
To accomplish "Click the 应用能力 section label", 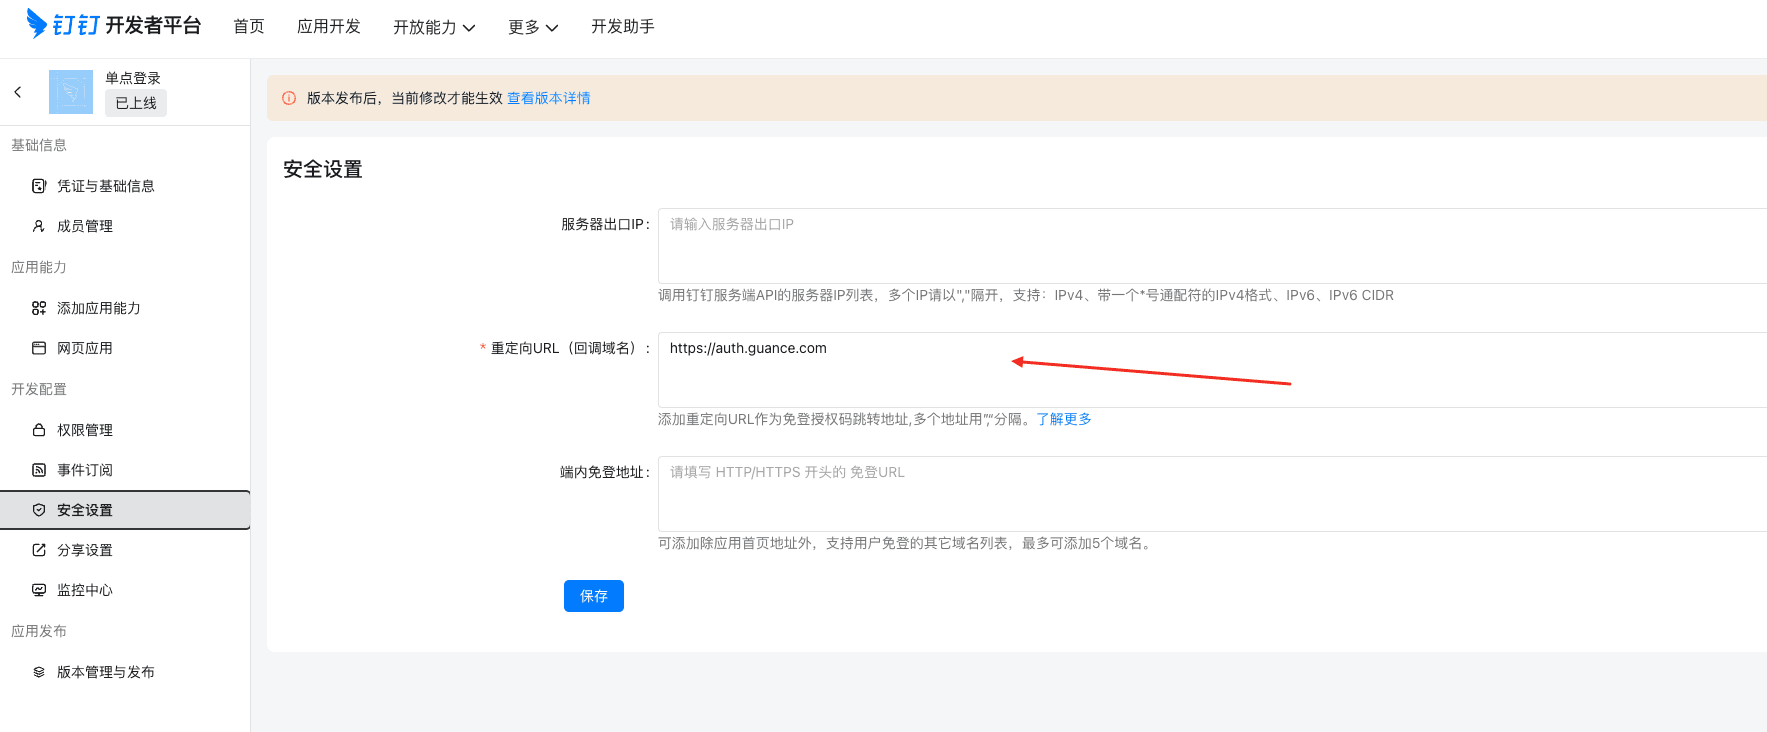I will coord(39,267).
